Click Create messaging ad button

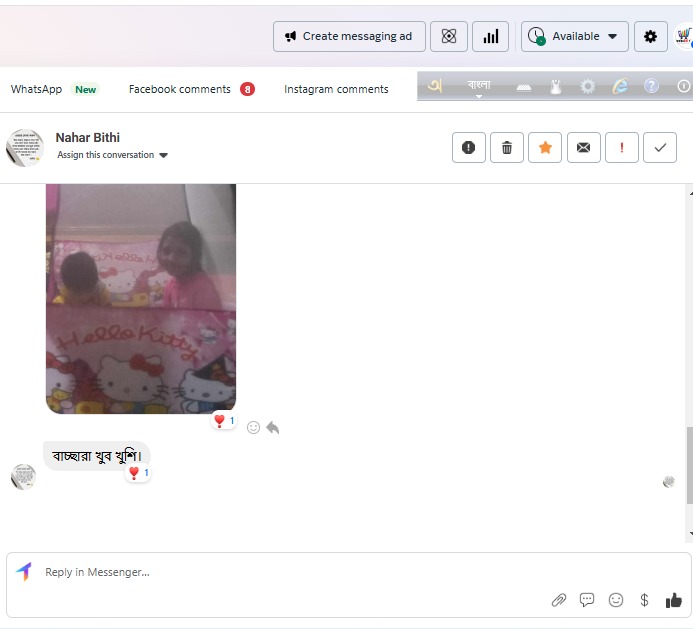click(x=349, y=37)
